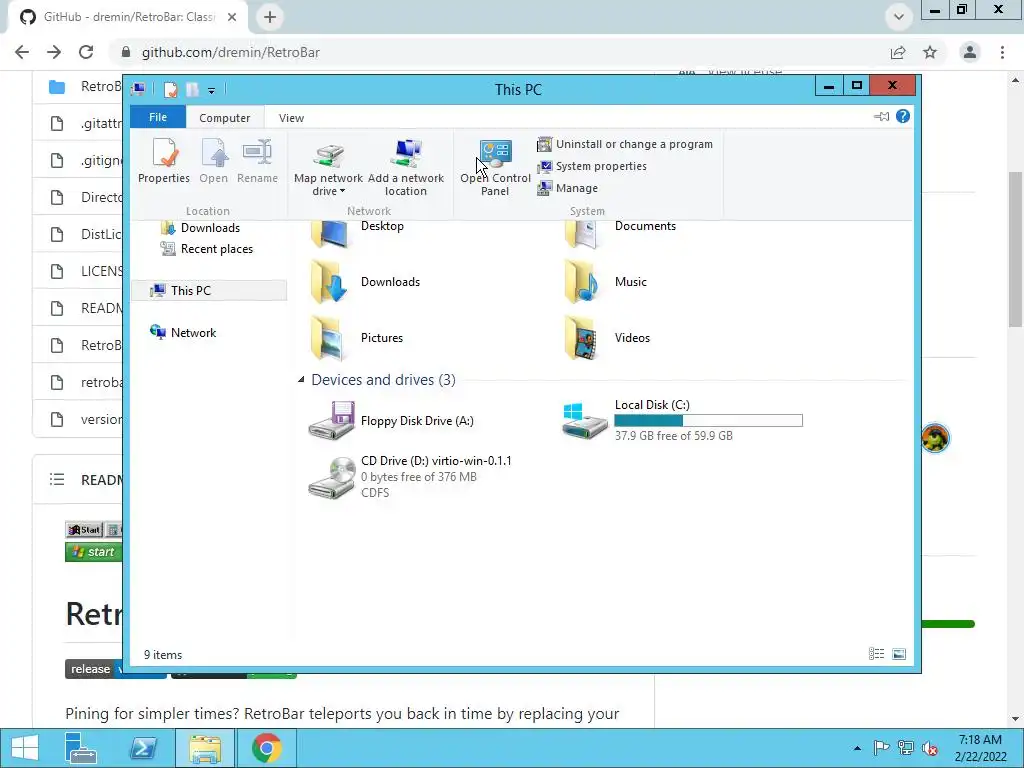
Task: Click File Explorer taskbar icon
Action: click(205, 748)
